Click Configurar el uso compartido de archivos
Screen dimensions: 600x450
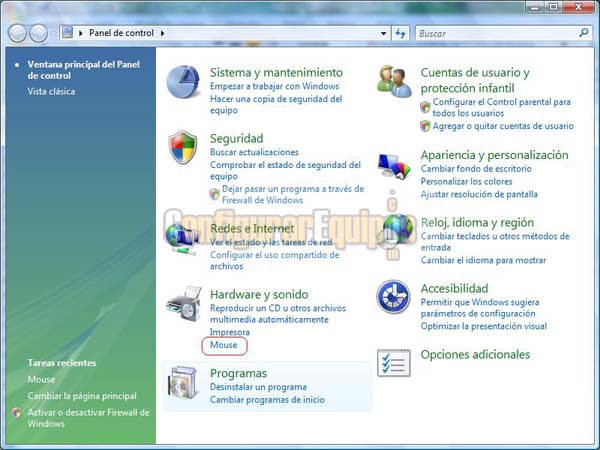click(x=274, y=260)
